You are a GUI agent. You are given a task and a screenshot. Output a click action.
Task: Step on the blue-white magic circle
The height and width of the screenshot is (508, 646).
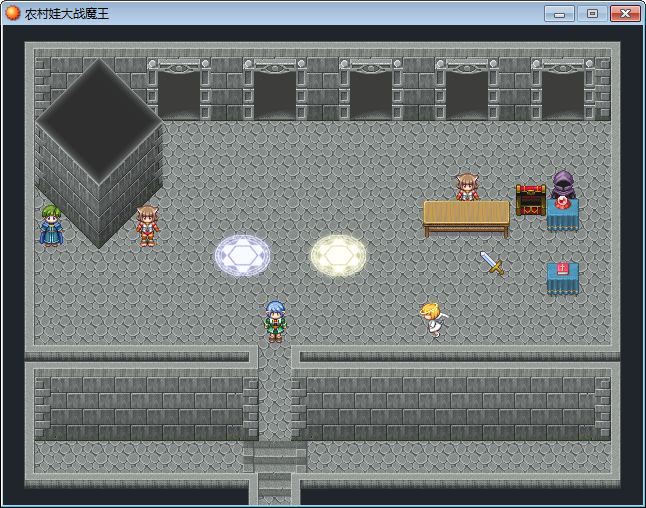click(242, 255)
